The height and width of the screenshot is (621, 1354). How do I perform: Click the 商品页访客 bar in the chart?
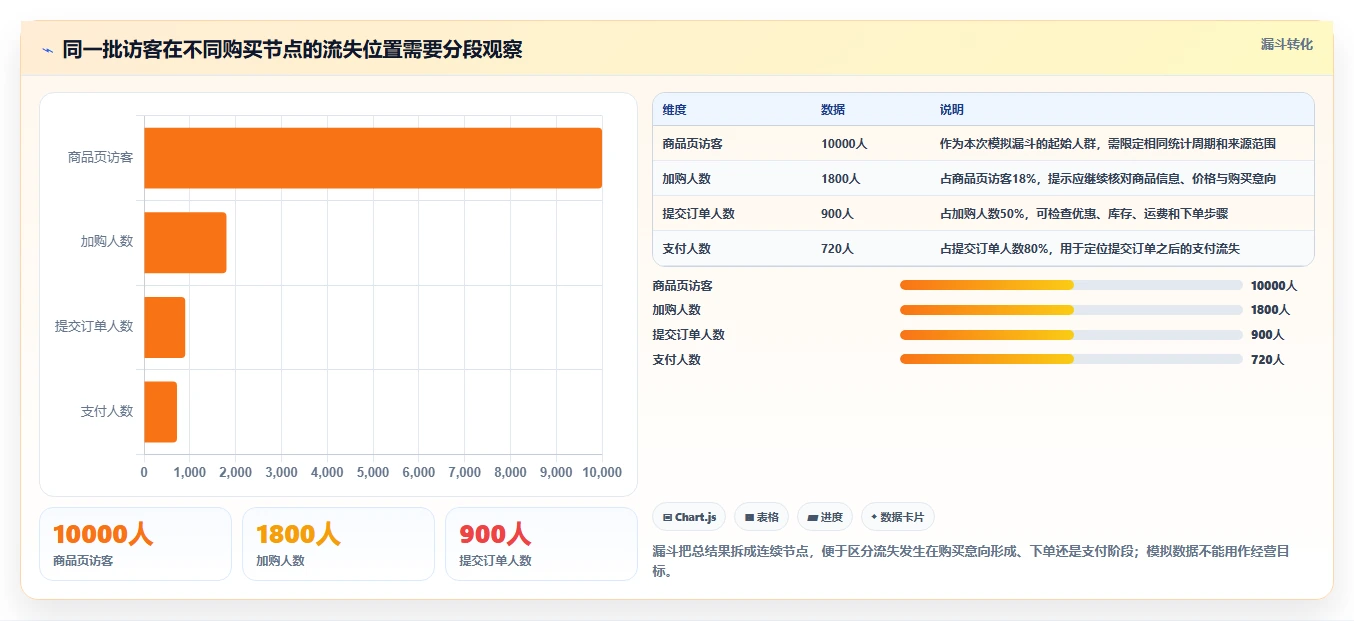(373, 158)
